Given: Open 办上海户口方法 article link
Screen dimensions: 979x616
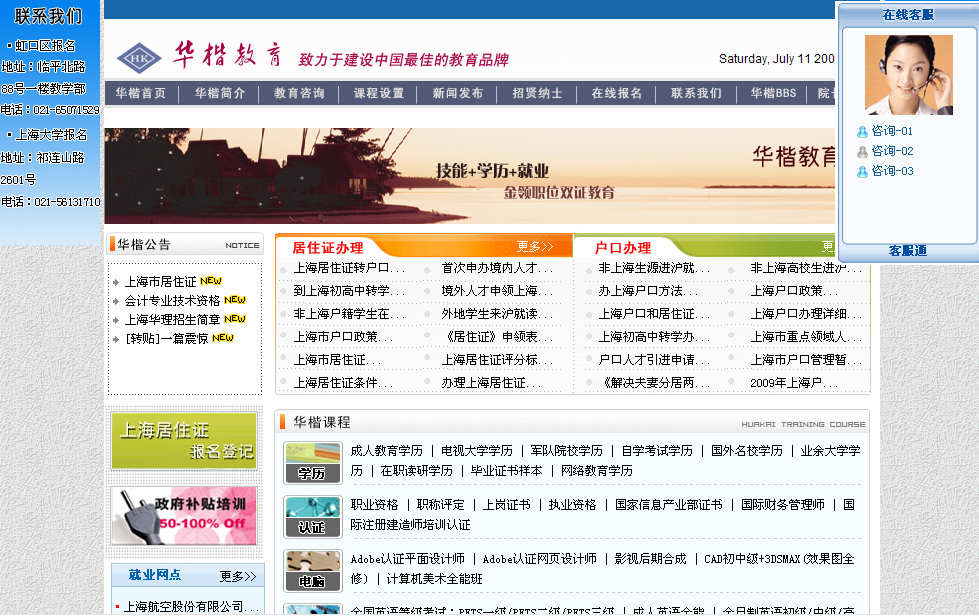Looking at the screenshot, I should (647, 291).
